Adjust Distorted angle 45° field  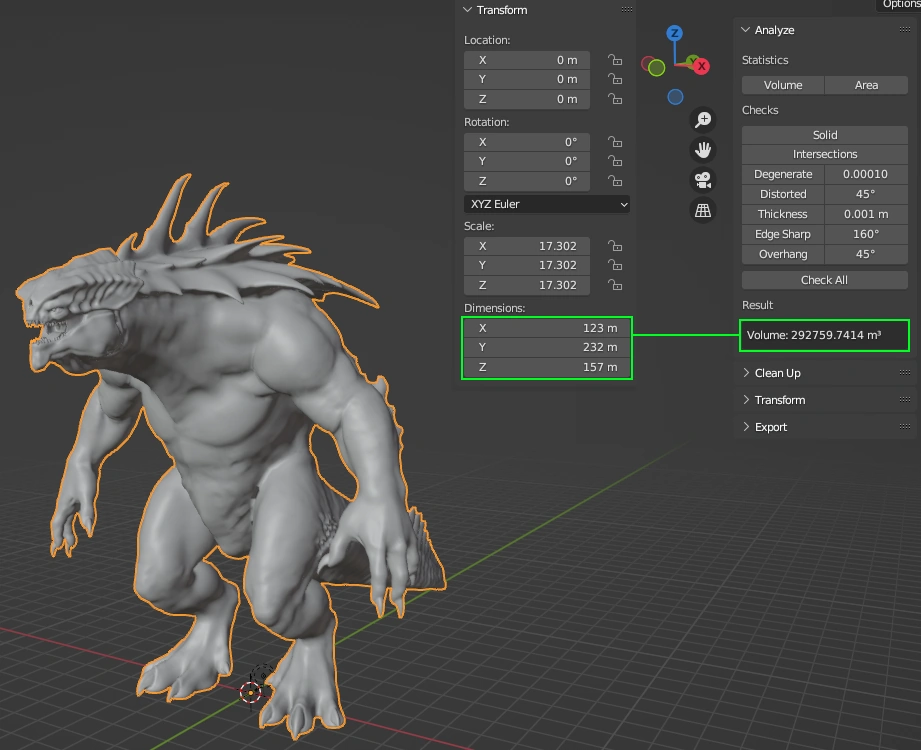click(866, 194)
